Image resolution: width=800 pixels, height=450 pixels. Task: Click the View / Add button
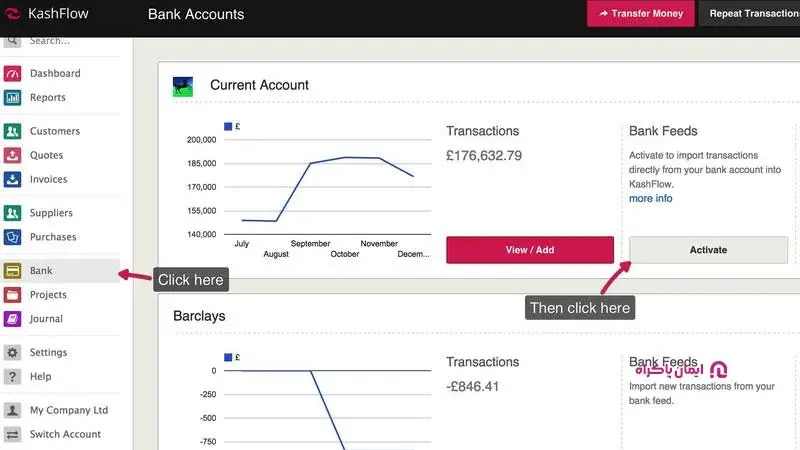tap(530, 250)
